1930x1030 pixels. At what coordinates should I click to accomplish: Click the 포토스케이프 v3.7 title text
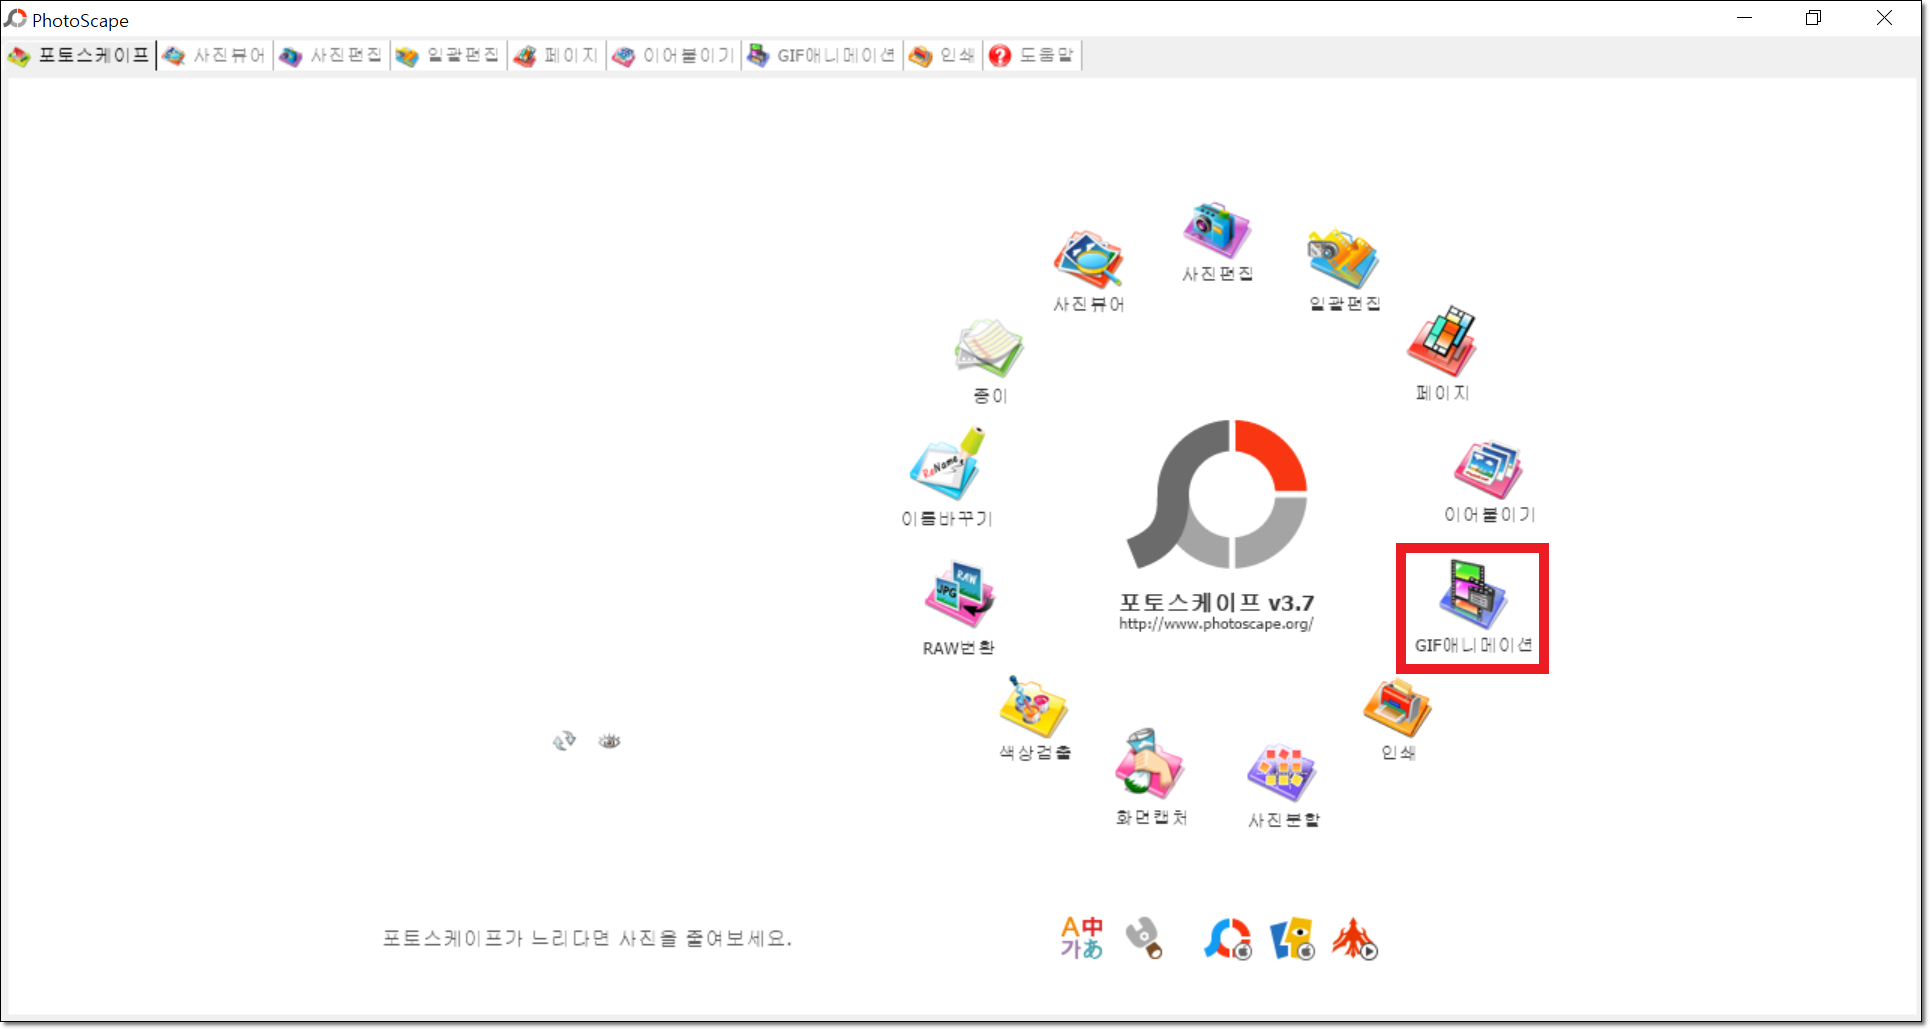pyautogui.click(x=1216, y=602)
